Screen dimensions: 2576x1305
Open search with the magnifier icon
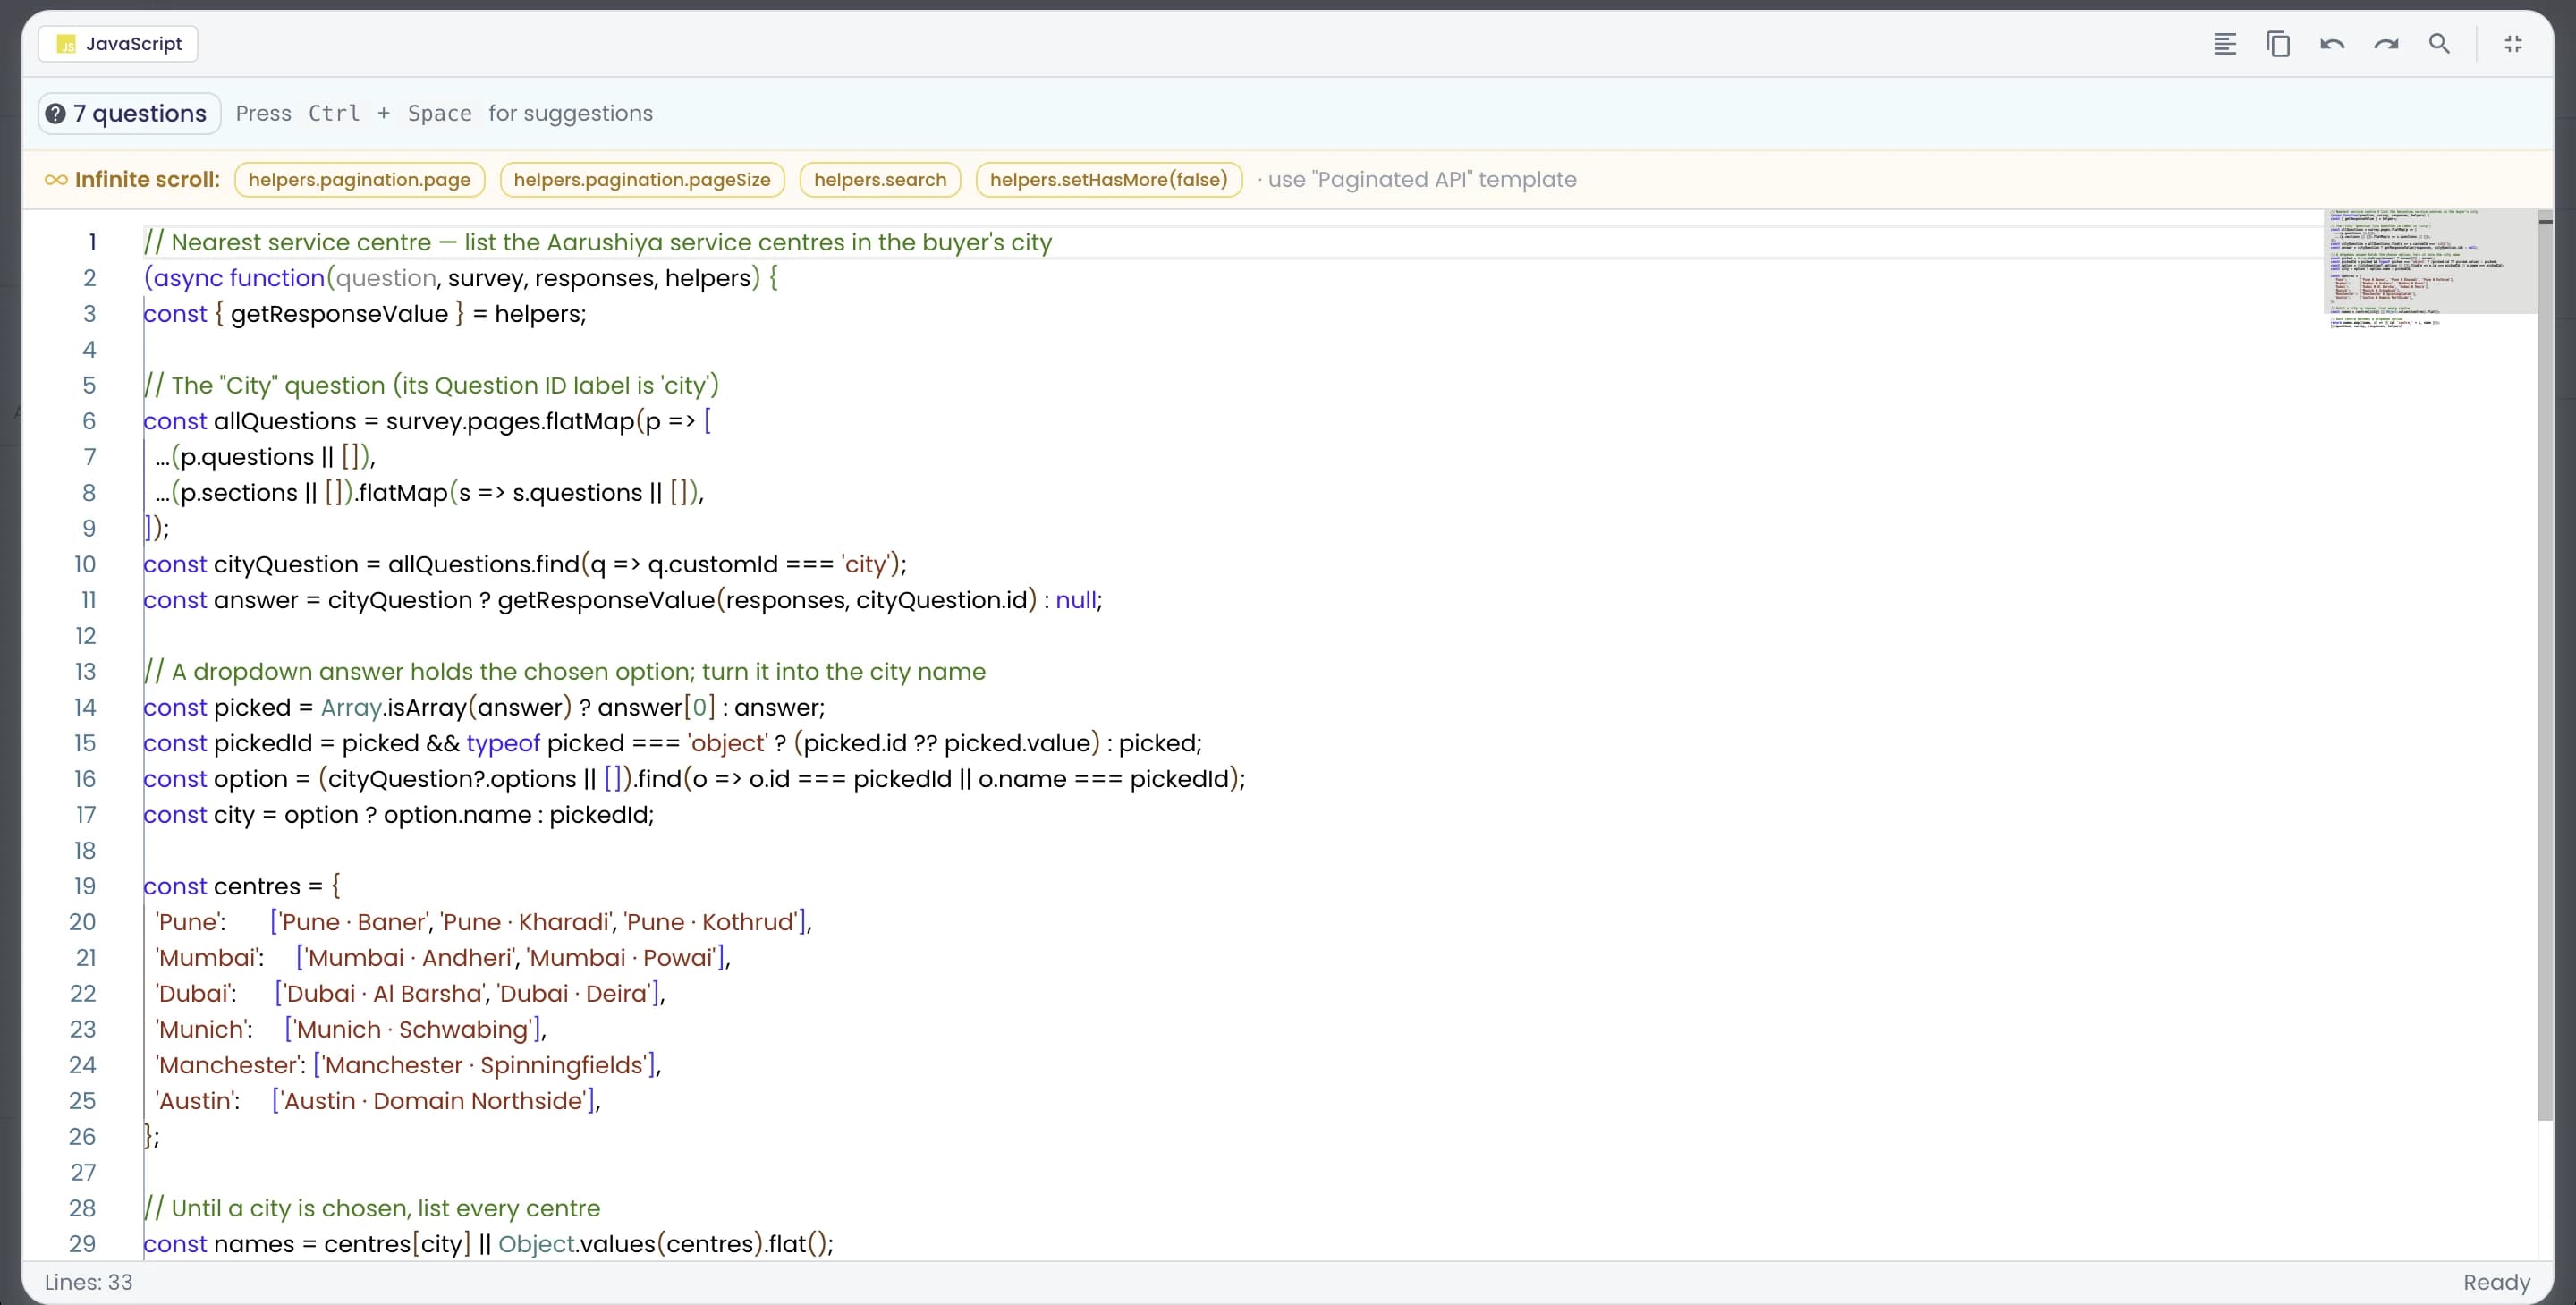tap(2439, 44)
